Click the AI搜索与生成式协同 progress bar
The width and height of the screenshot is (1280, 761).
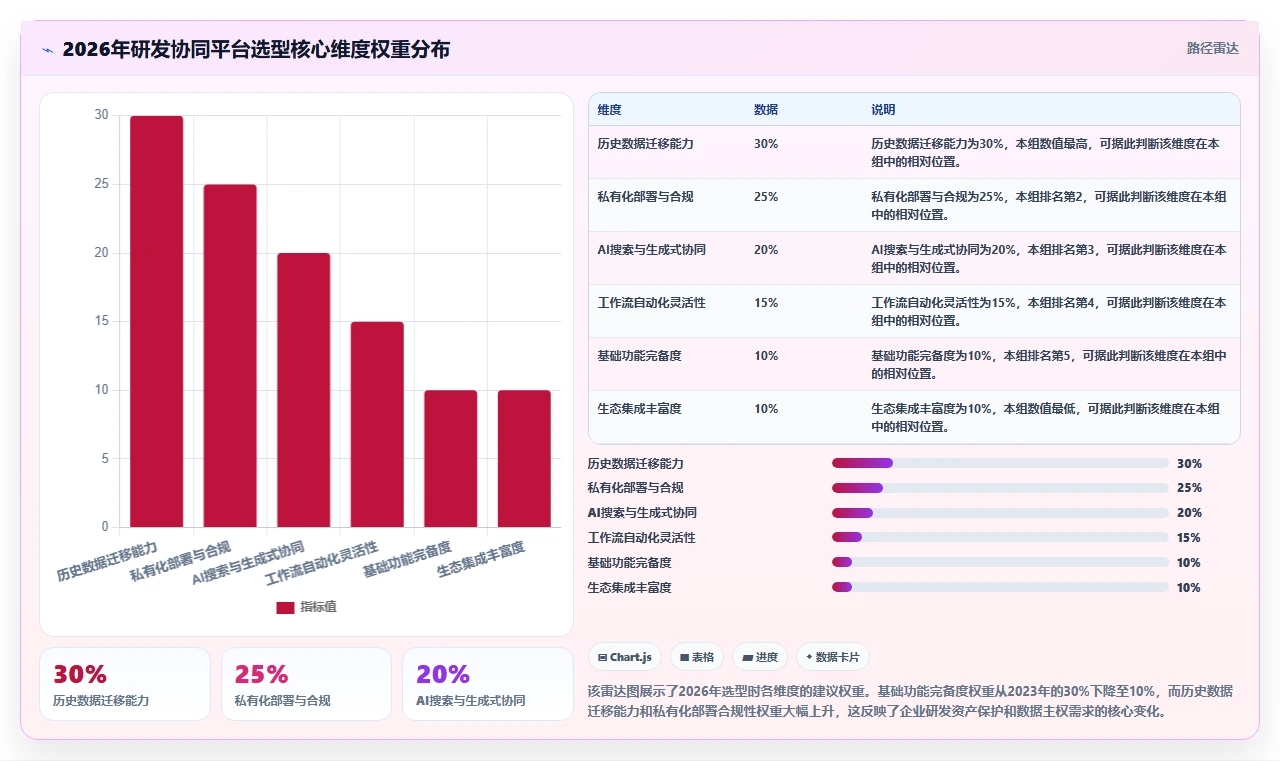coord(1000,513)
